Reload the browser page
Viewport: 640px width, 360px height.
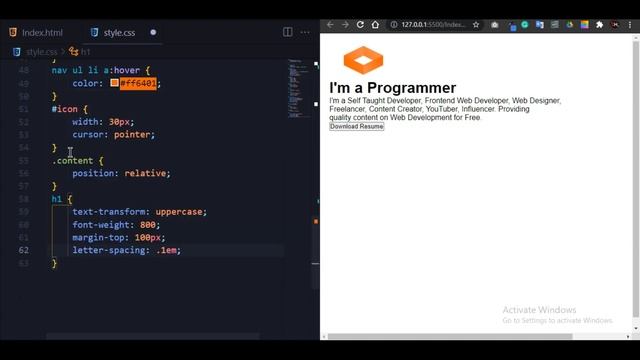tap(360, 25)
